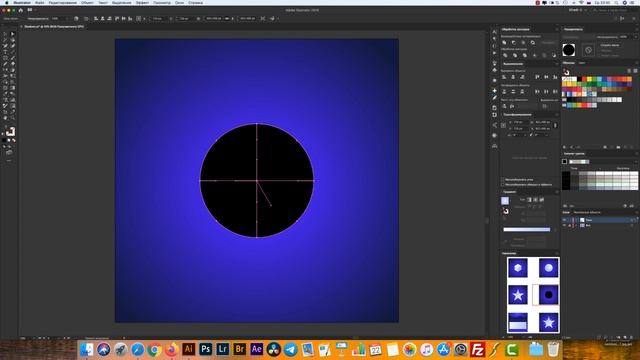This screenshot has width=640, height=360.
Task: Swap fill and stroke in the toolbar
Action: [14, 127]
